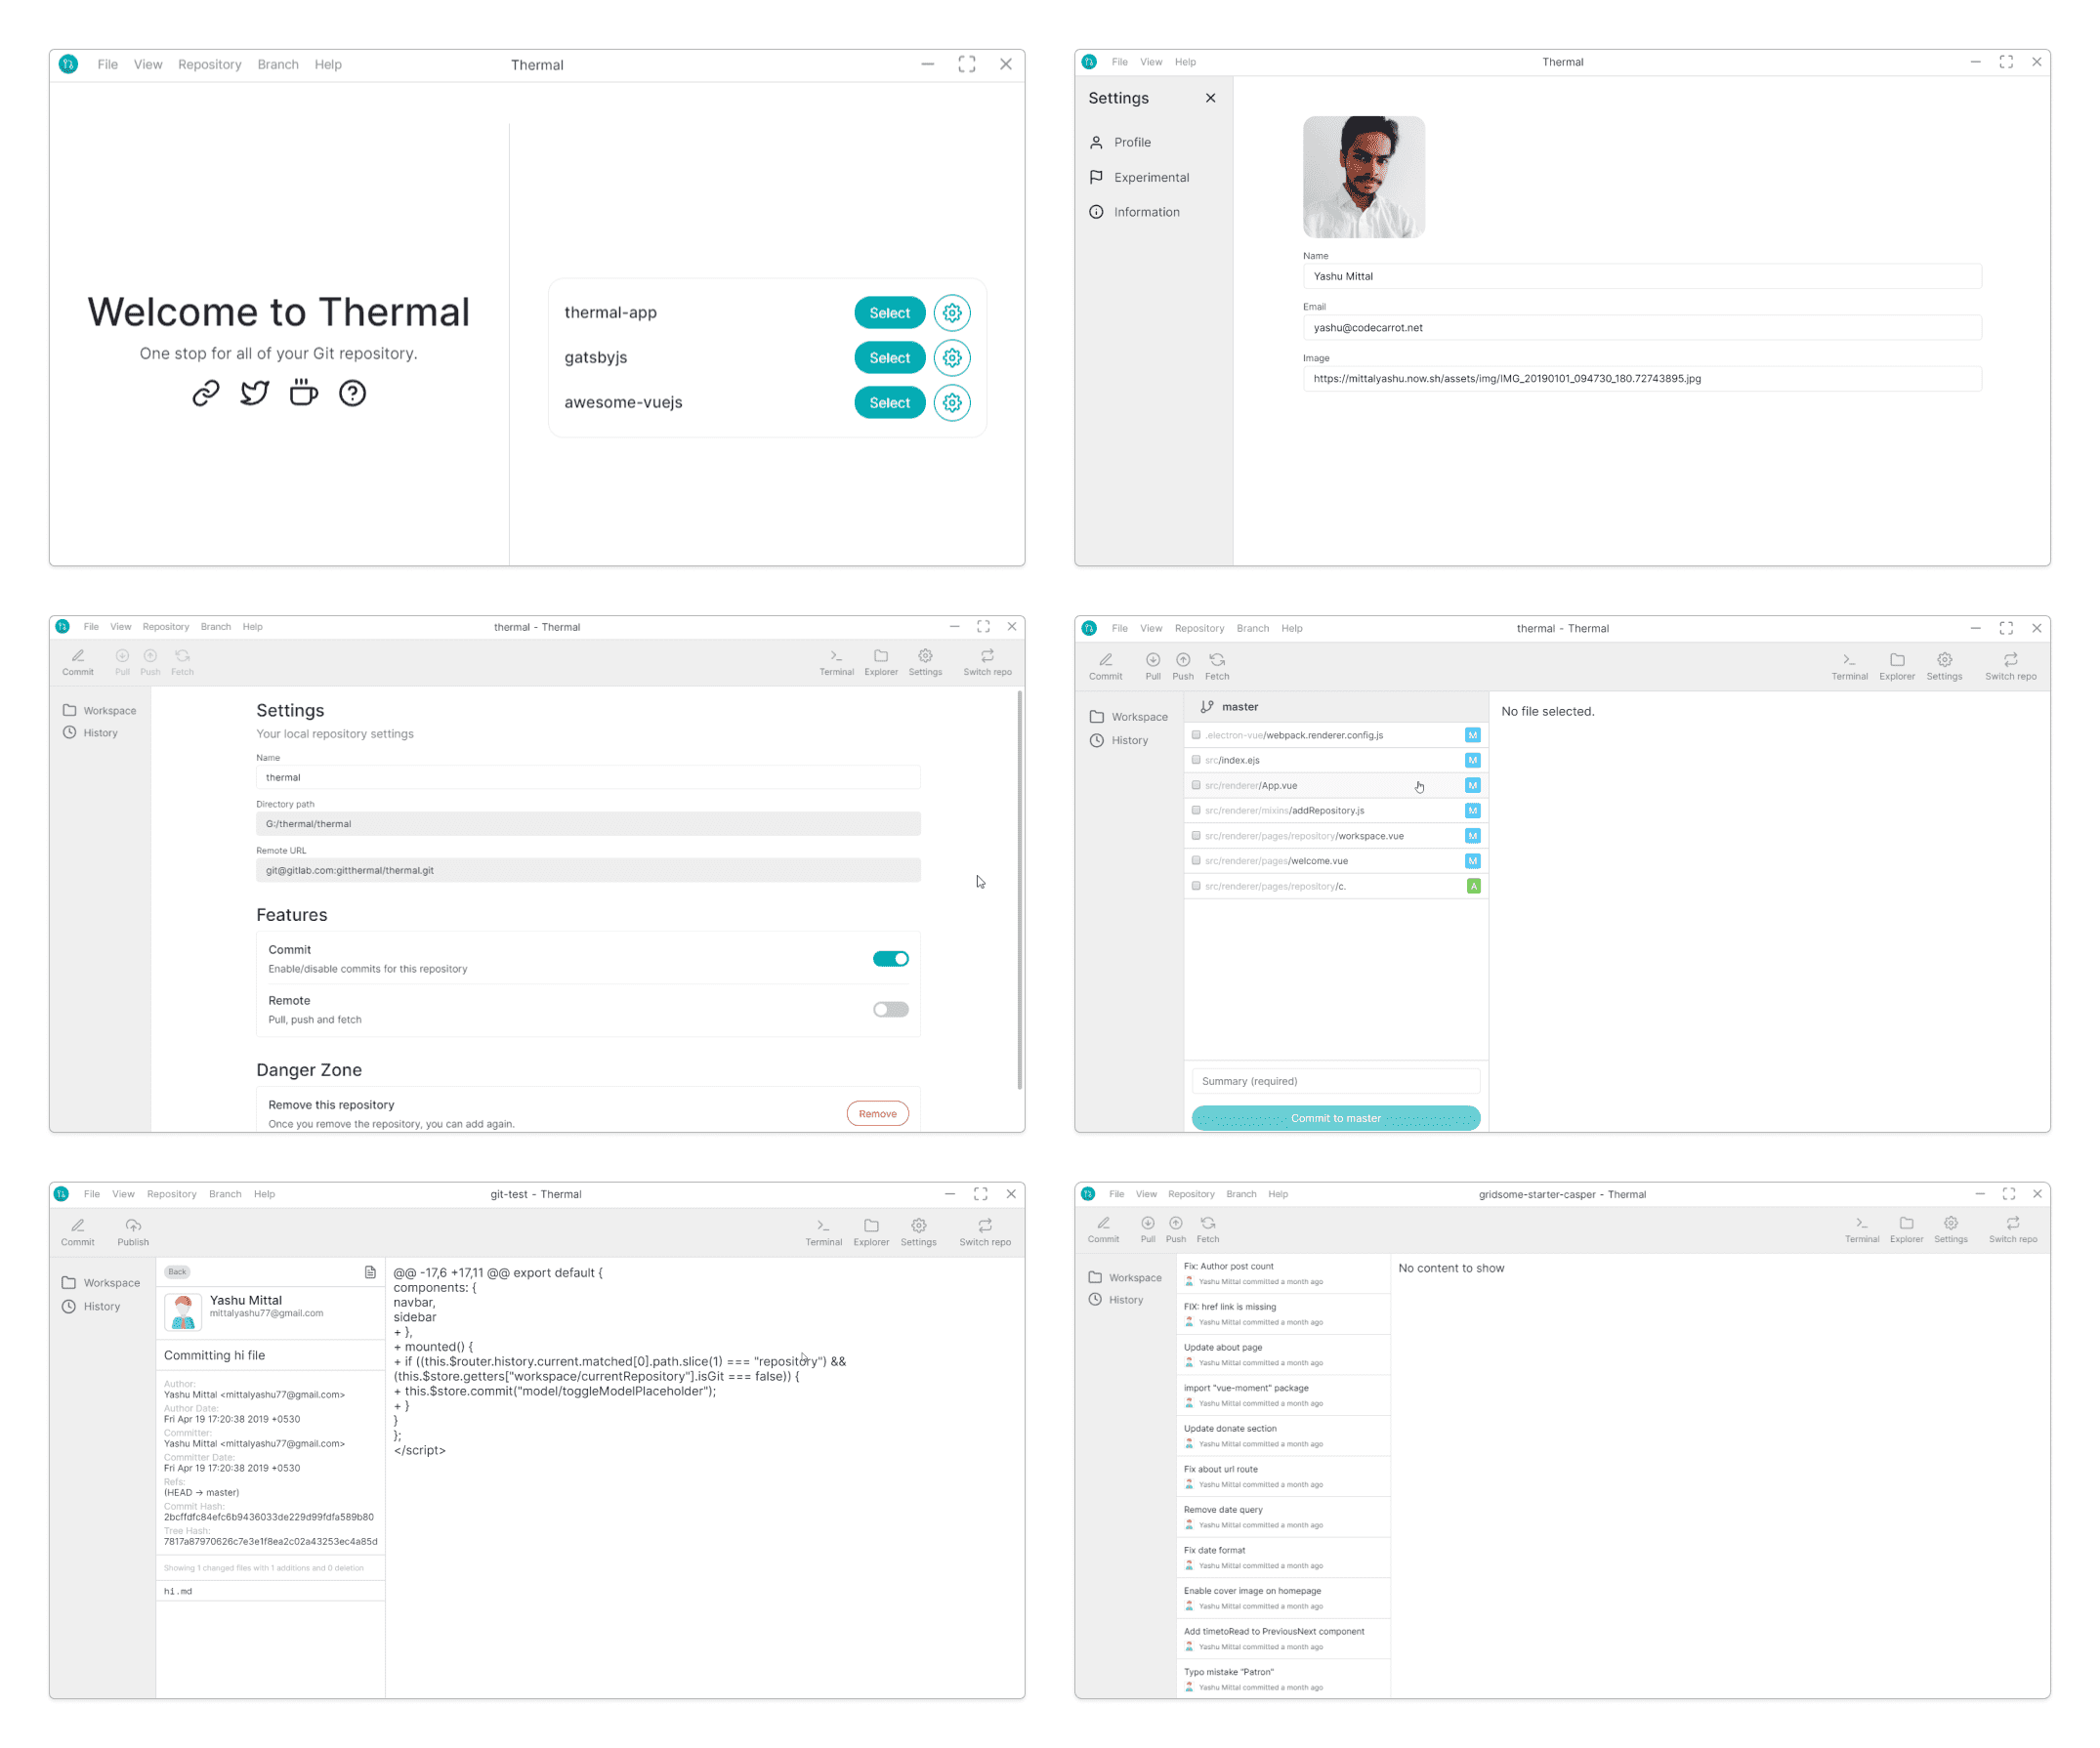The height and width of the screenshot is (1748, 2100).
Task: Click the Back button in the git-test window
Action: point(177,1272)
